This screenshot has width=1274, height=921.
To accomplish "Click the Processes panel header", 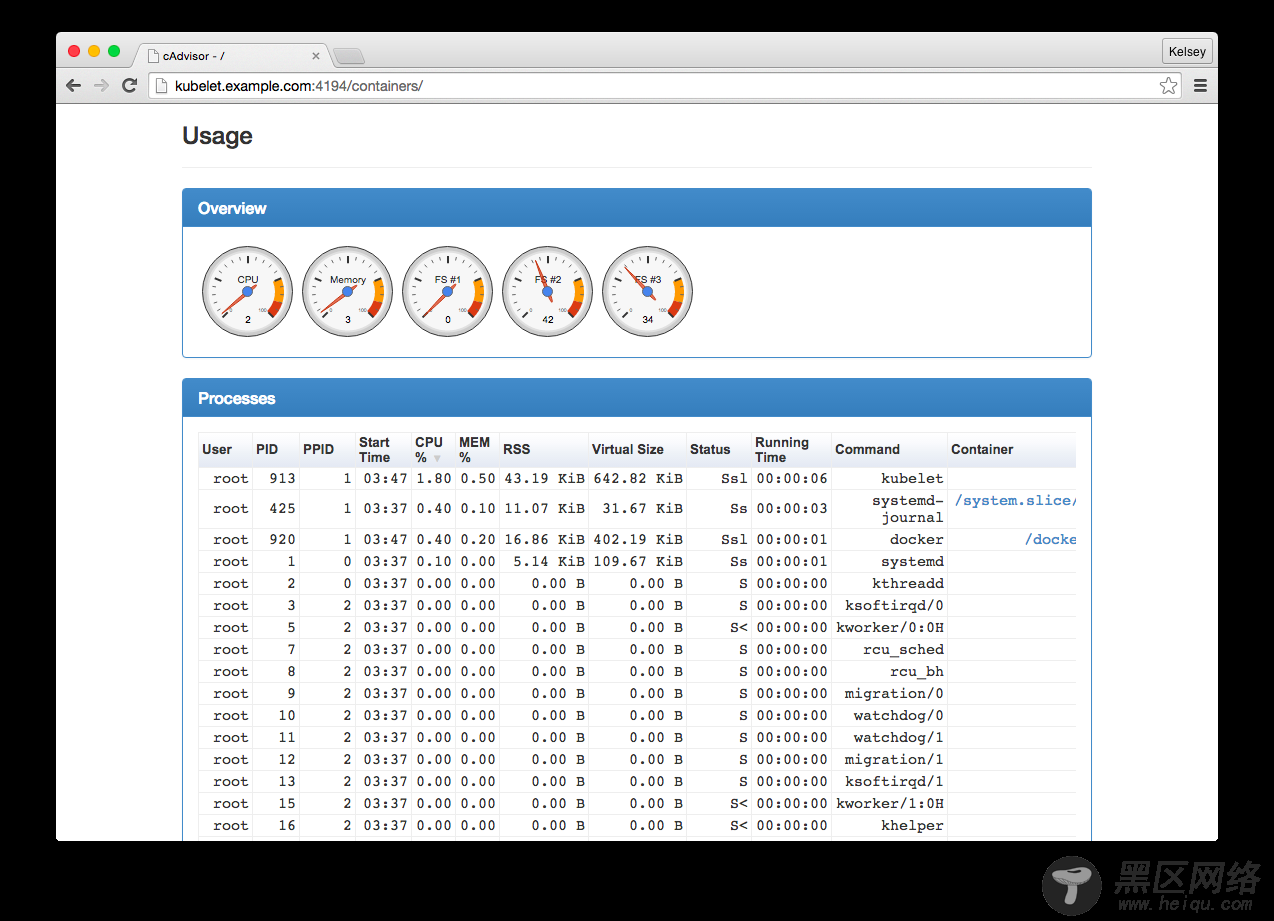I will point(637,398).
